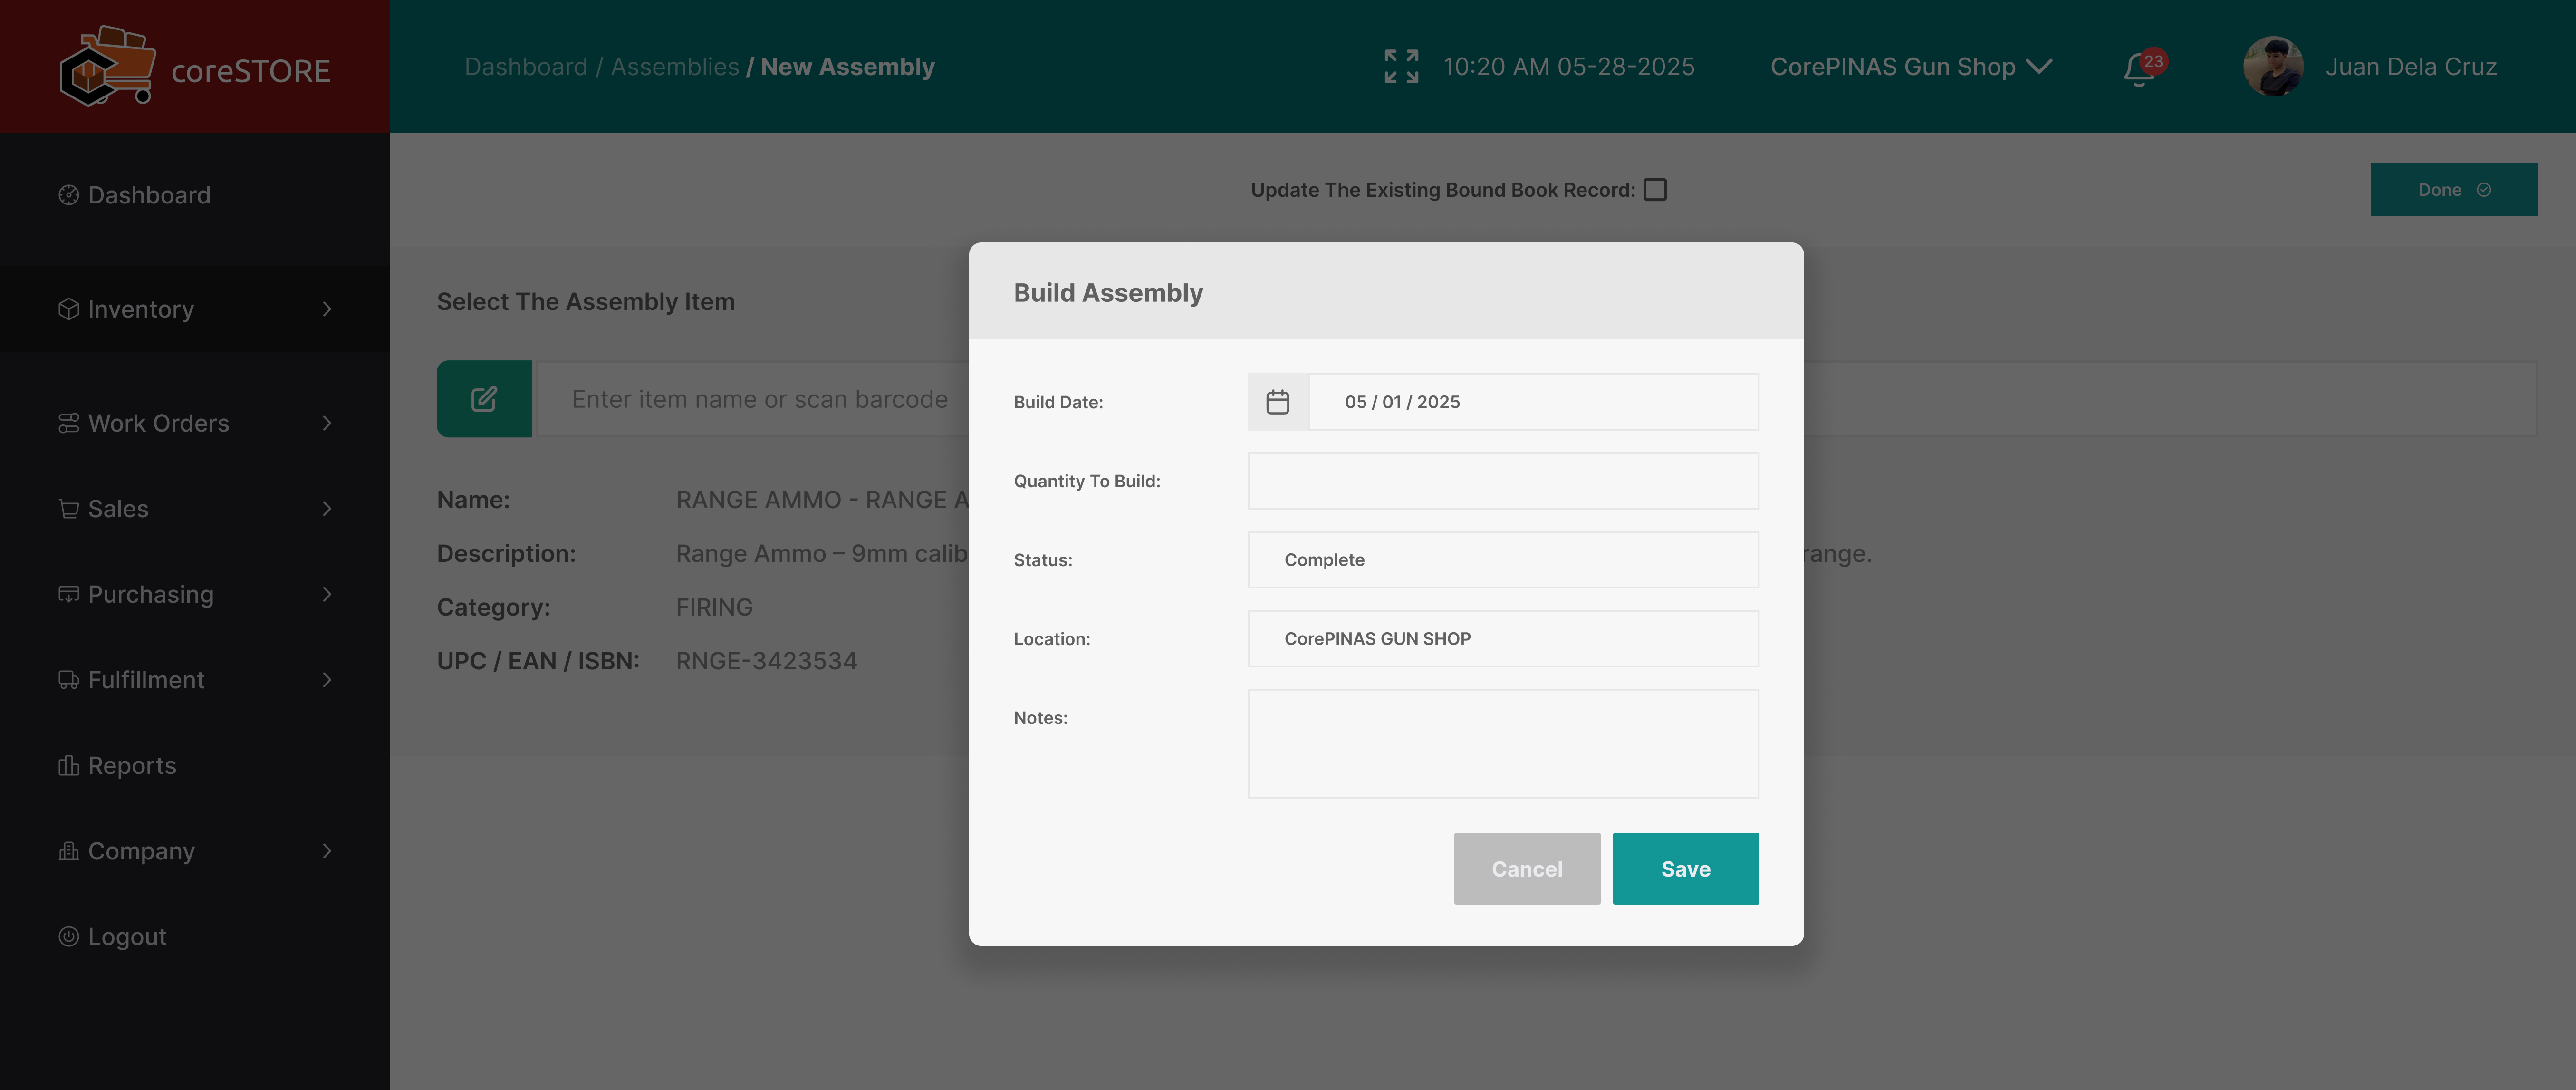This screenshot has height=1090, width=2576.
Task: Click the Juan Dela Cruz username
Action: click(x=2411, y=67)
